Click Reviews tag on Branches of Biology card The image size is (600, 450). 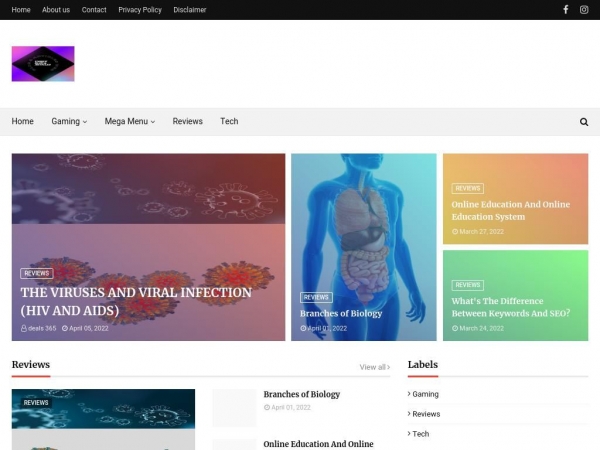316,297
